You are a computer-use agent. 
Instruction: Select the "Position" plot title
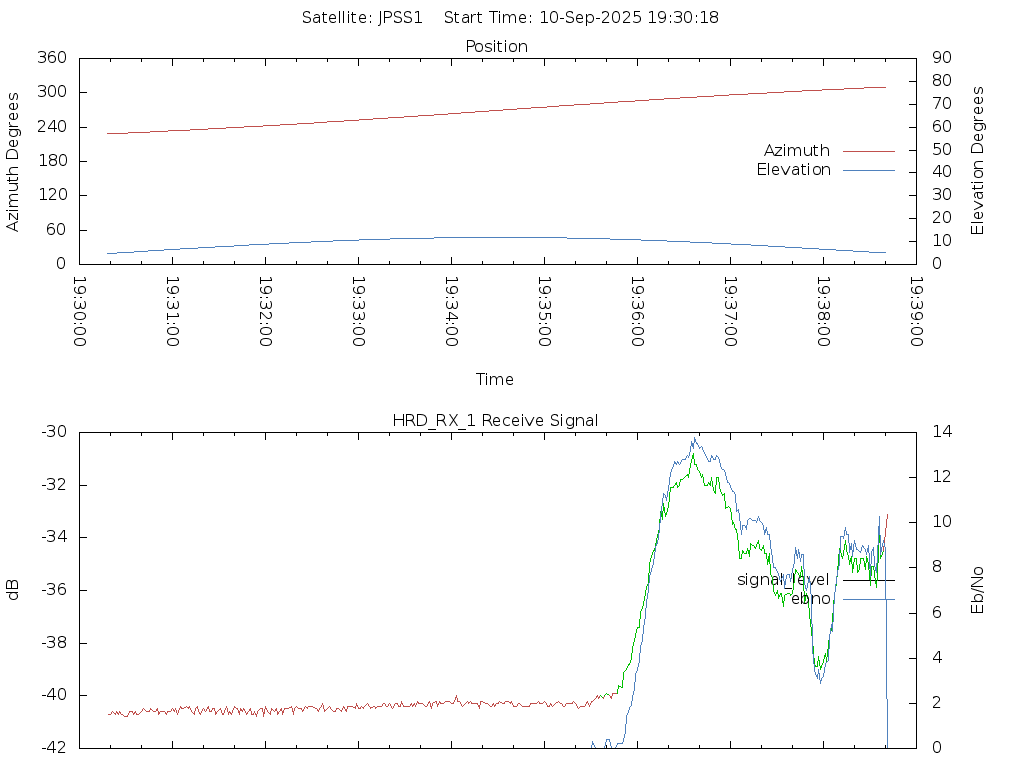click(496, 47)
